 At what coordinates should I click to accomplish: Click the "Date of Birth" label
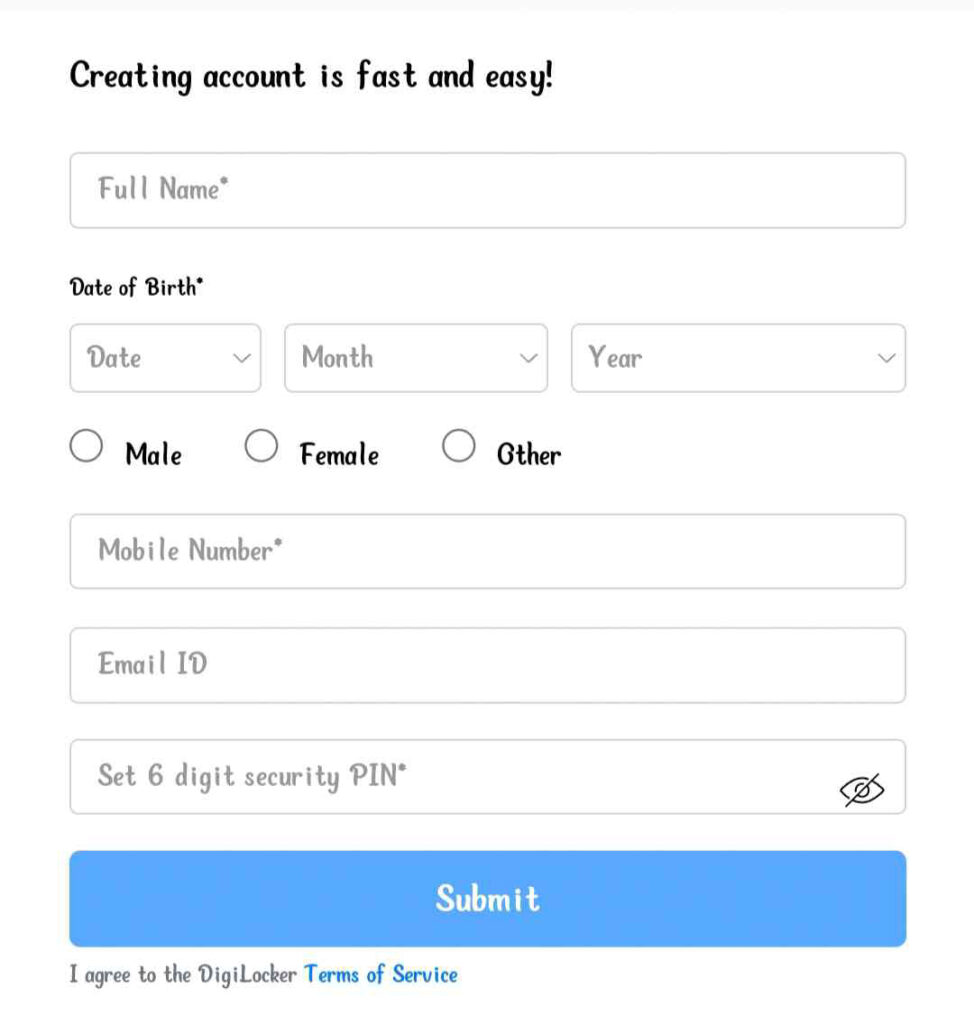pos(136,288)
